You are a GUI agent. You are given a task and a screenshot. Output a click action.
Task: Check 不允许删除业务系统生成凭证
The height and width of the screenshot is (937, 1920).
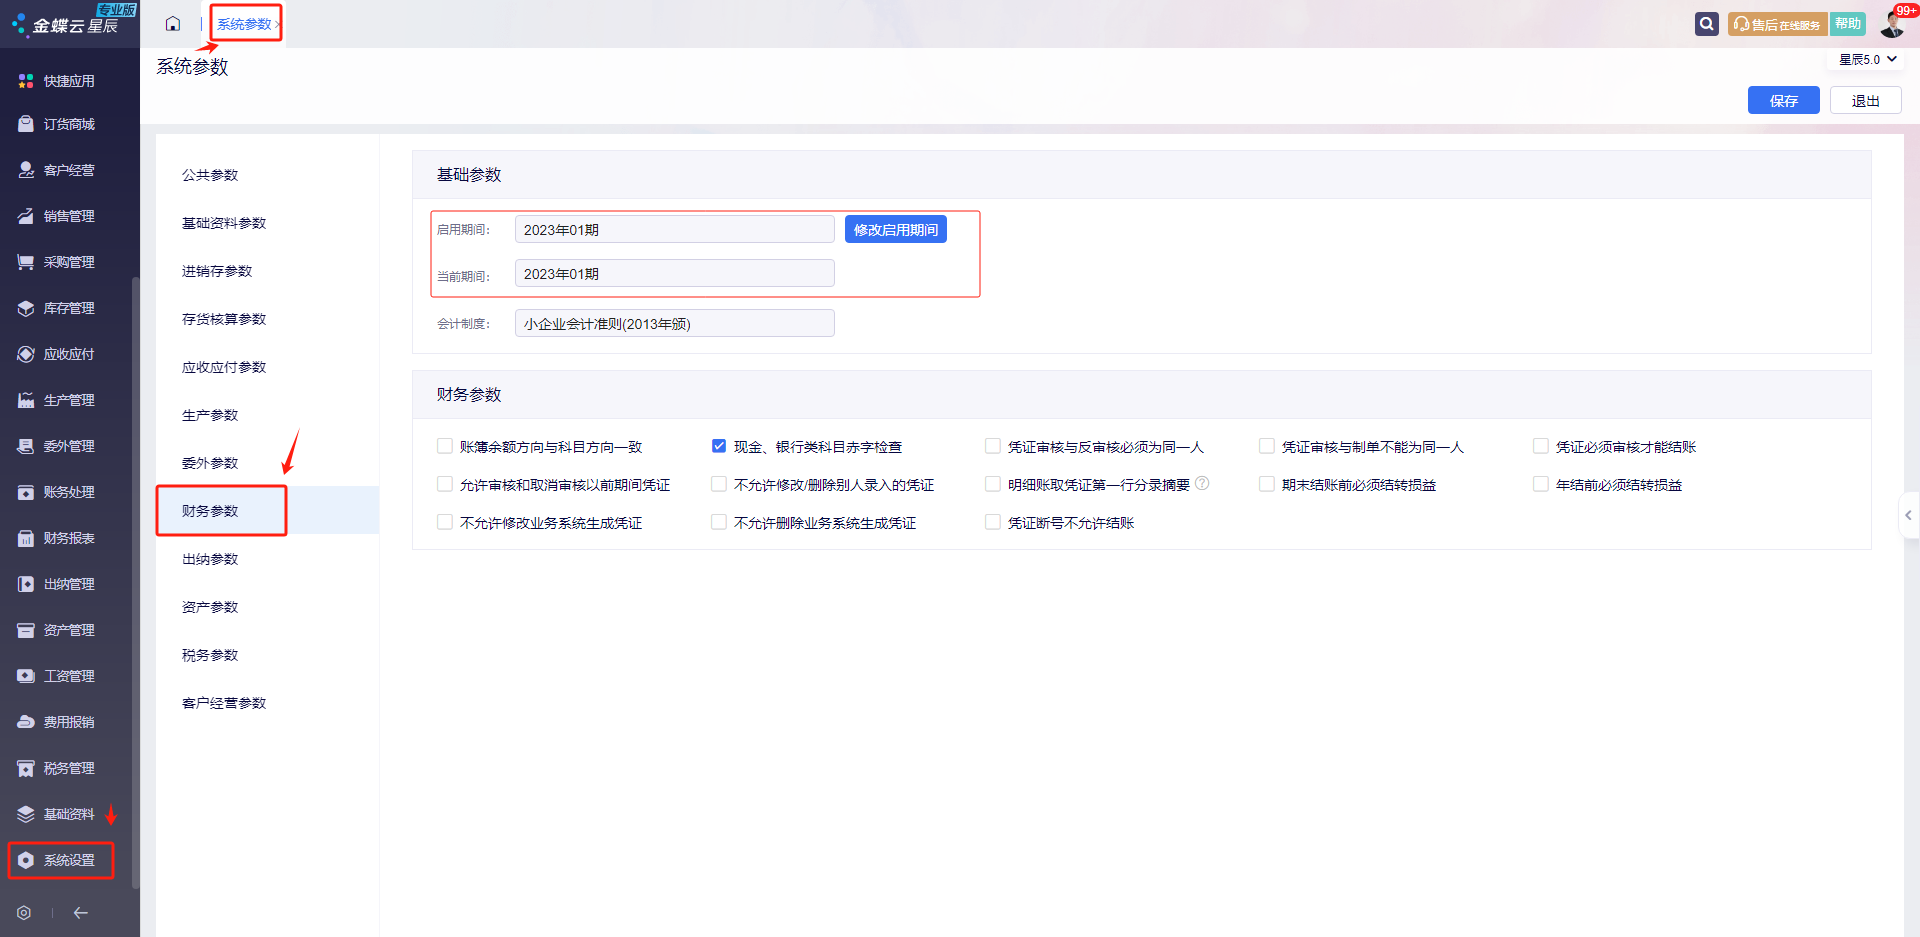coord(719,522)
